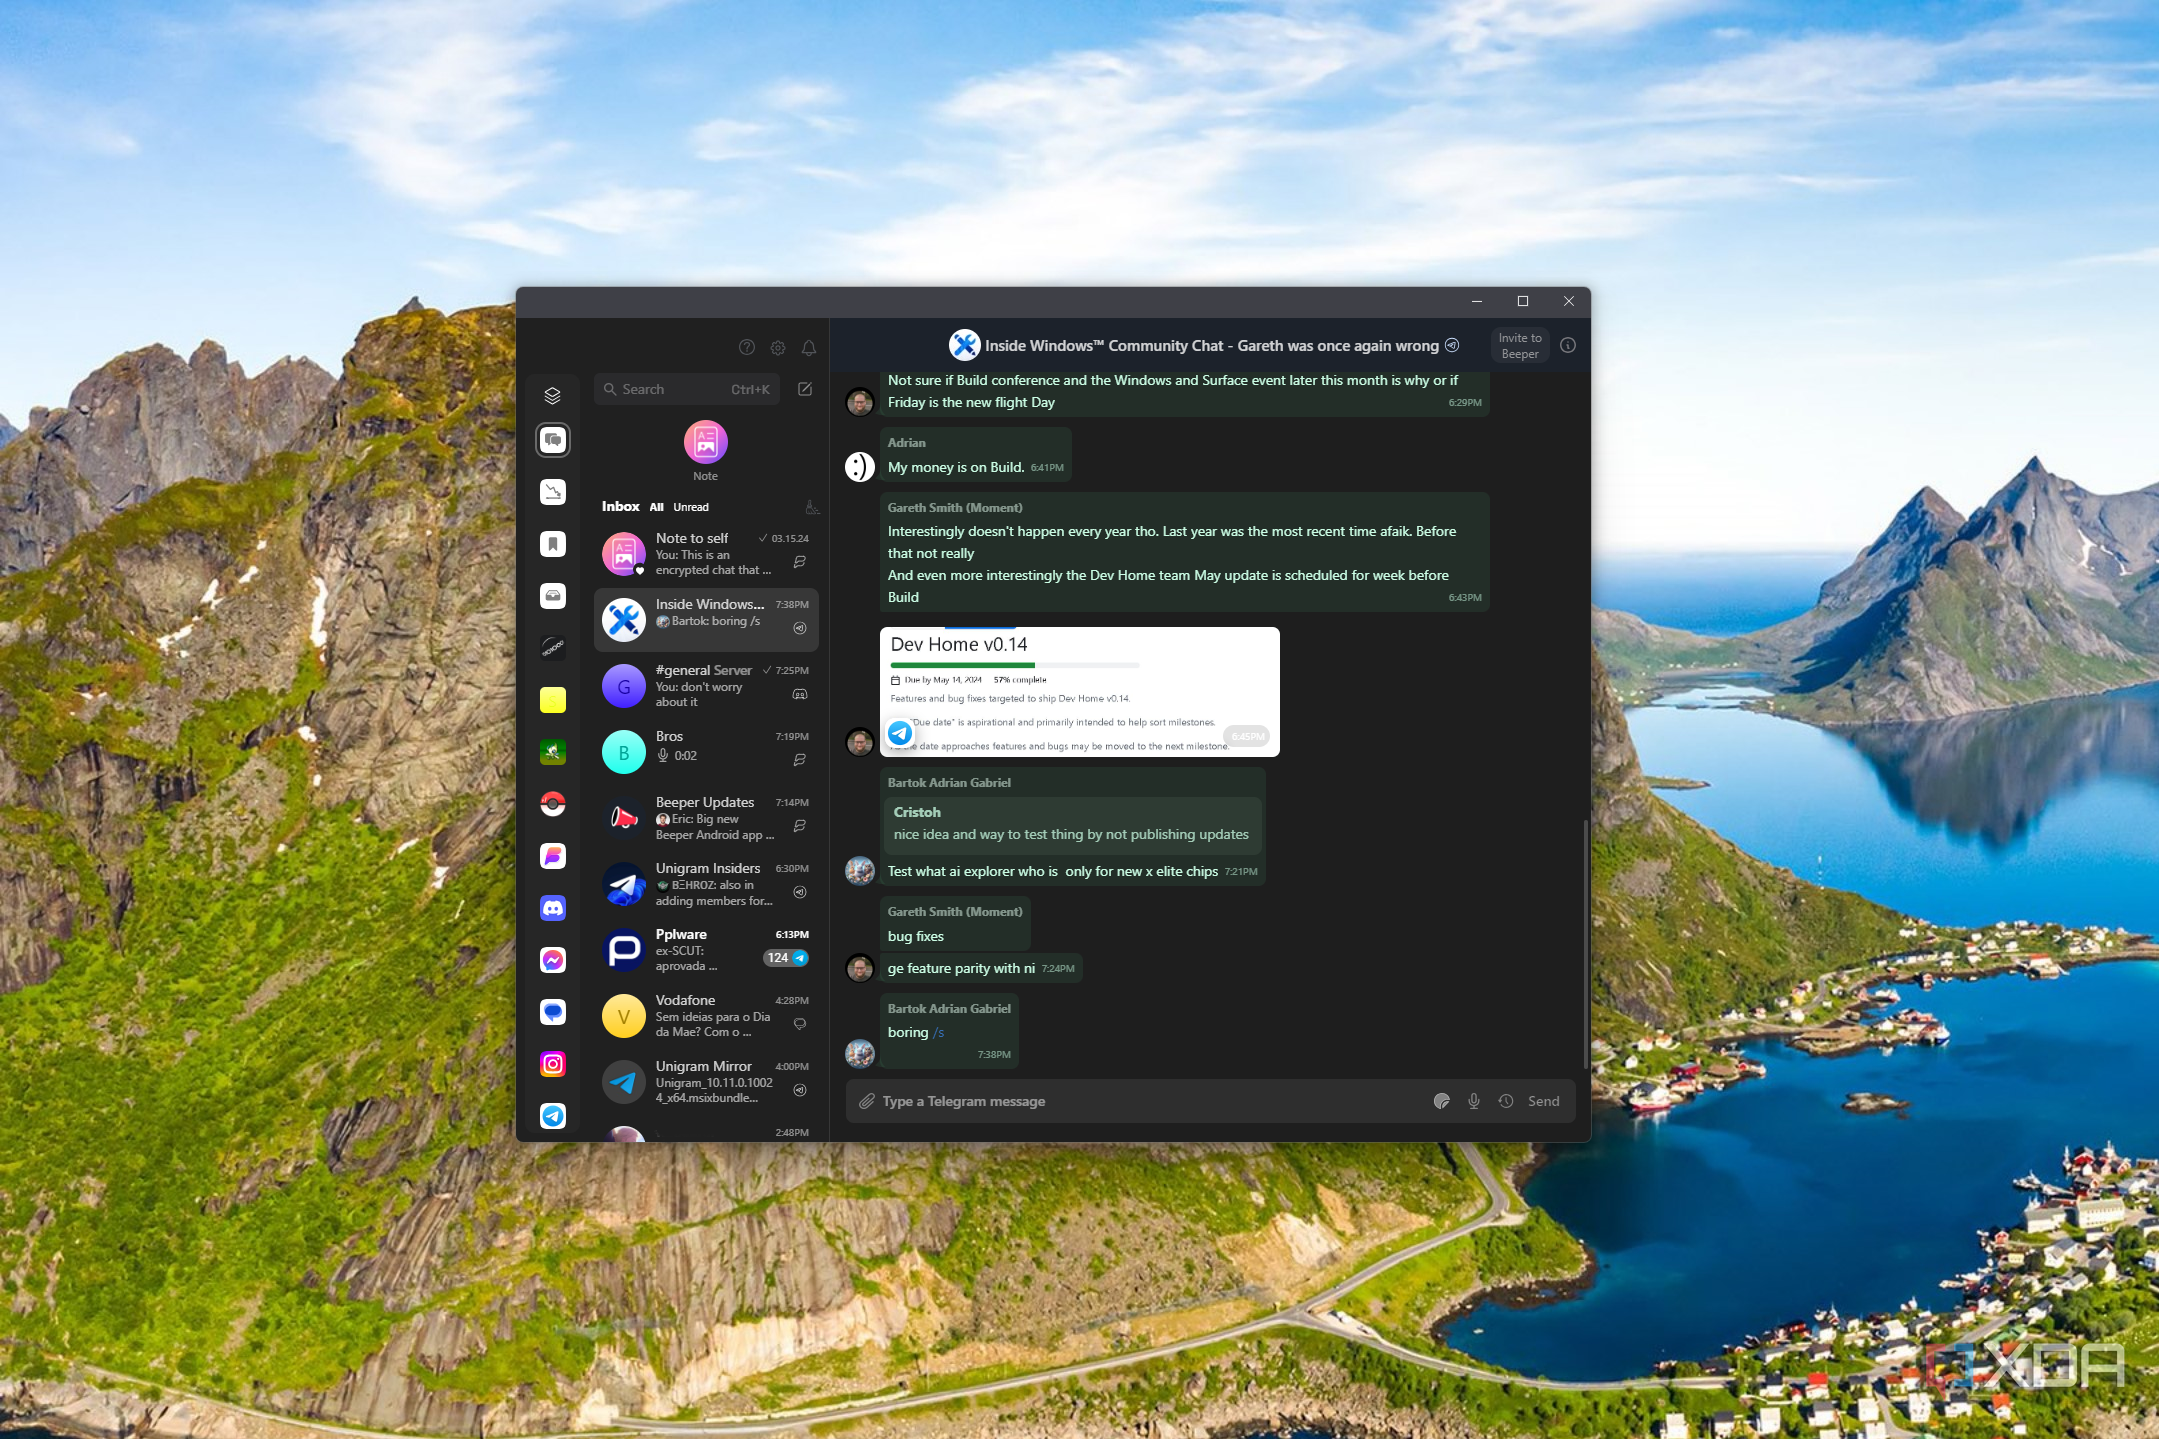Open the Dev Home v0.14 image preview
This screenshot has width=2159, height=1439.
tap(1079, 692)
